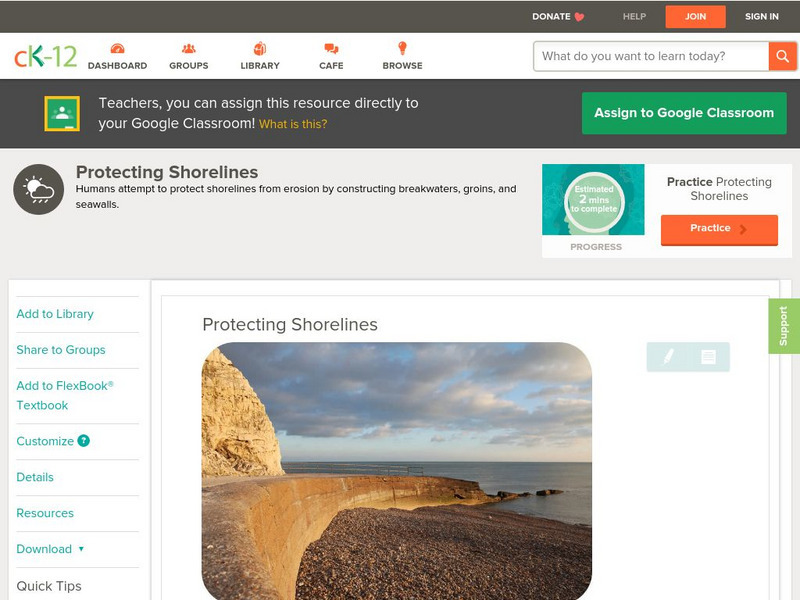Click the DASHBOARD menu label
The image size is (800, 600).
tap(117, 66)
